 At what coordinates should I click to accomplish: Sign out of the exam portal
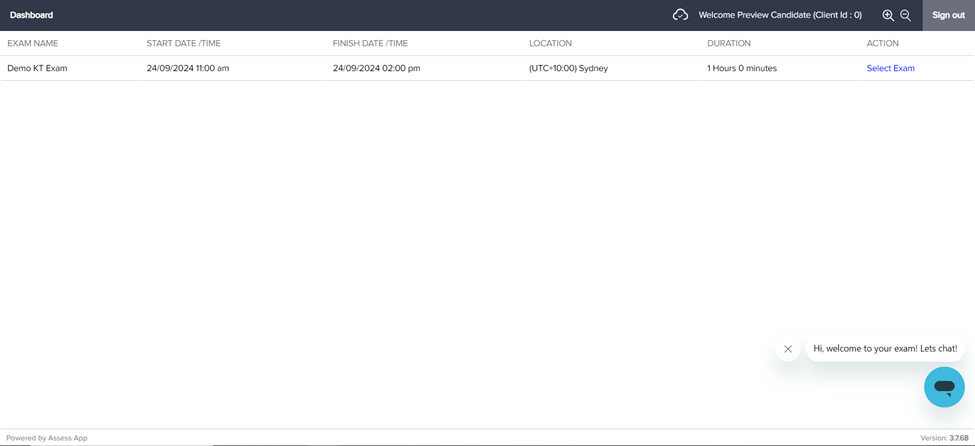[x=948, y=15]
